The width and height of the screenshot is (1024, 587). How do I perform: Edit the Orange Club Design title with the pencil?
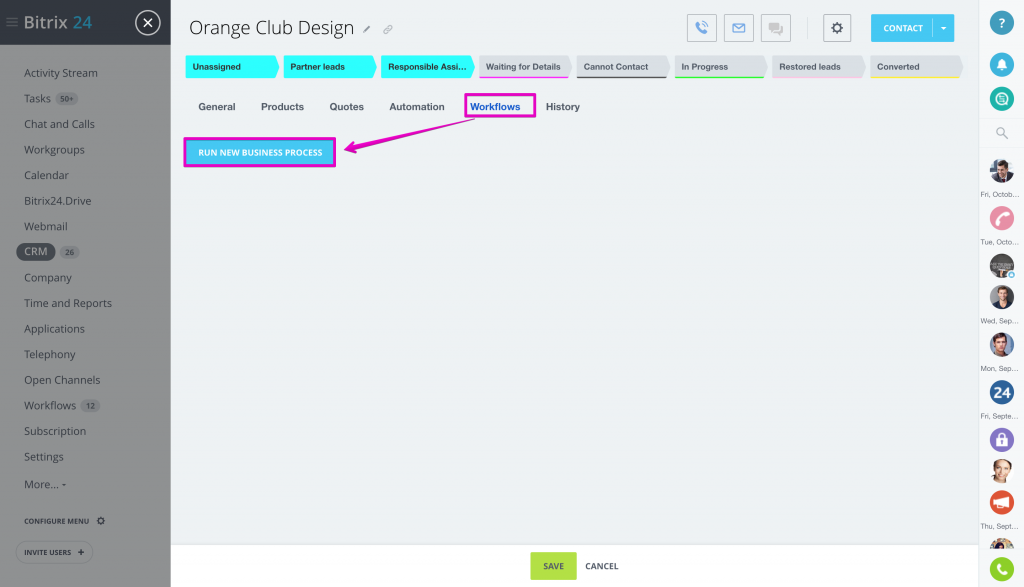367,29
